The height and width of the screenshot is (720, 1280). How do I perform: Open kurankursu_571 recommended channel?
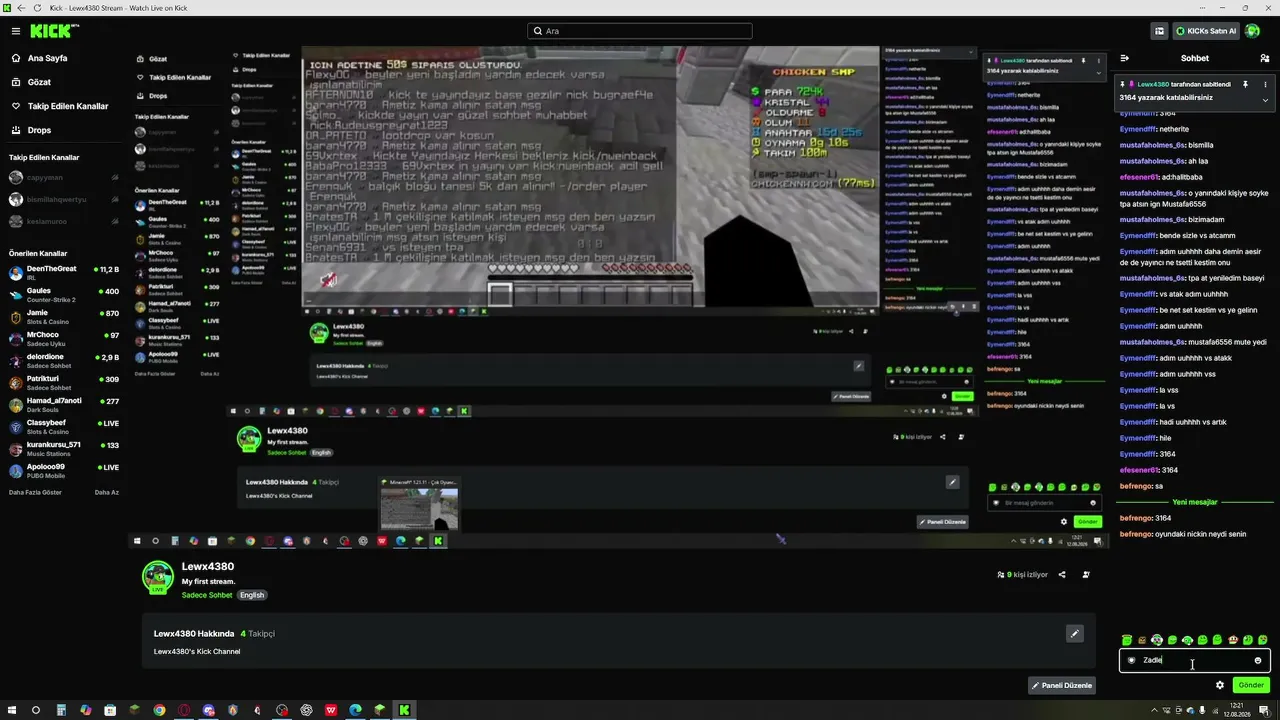(x=63, y=448)
